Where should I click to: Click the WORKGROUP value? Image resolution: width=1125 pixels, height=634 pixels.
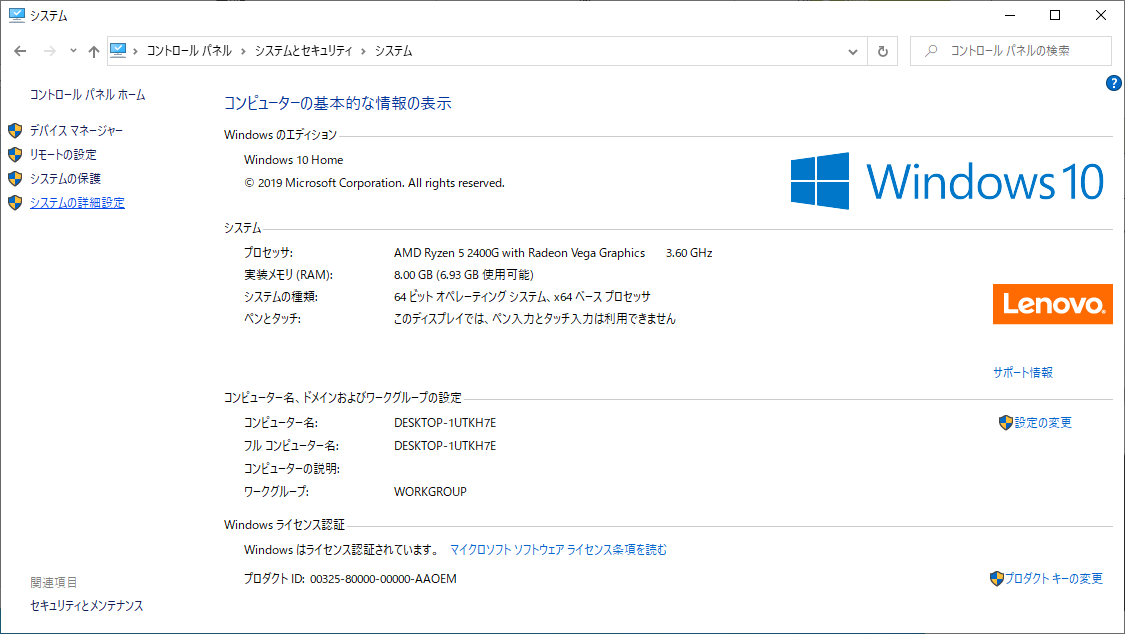[x=430, y=491]
